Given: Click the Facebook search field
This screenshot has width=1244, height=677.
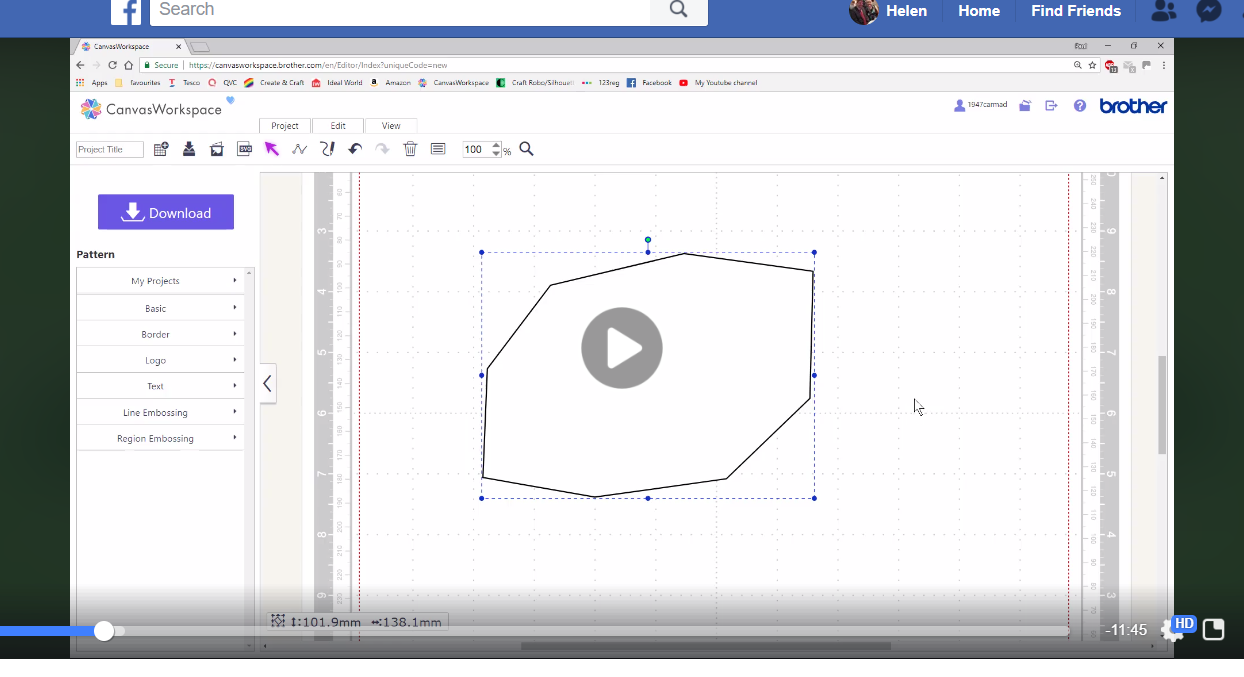Looking at the screenshot, I should pos(400,10).
